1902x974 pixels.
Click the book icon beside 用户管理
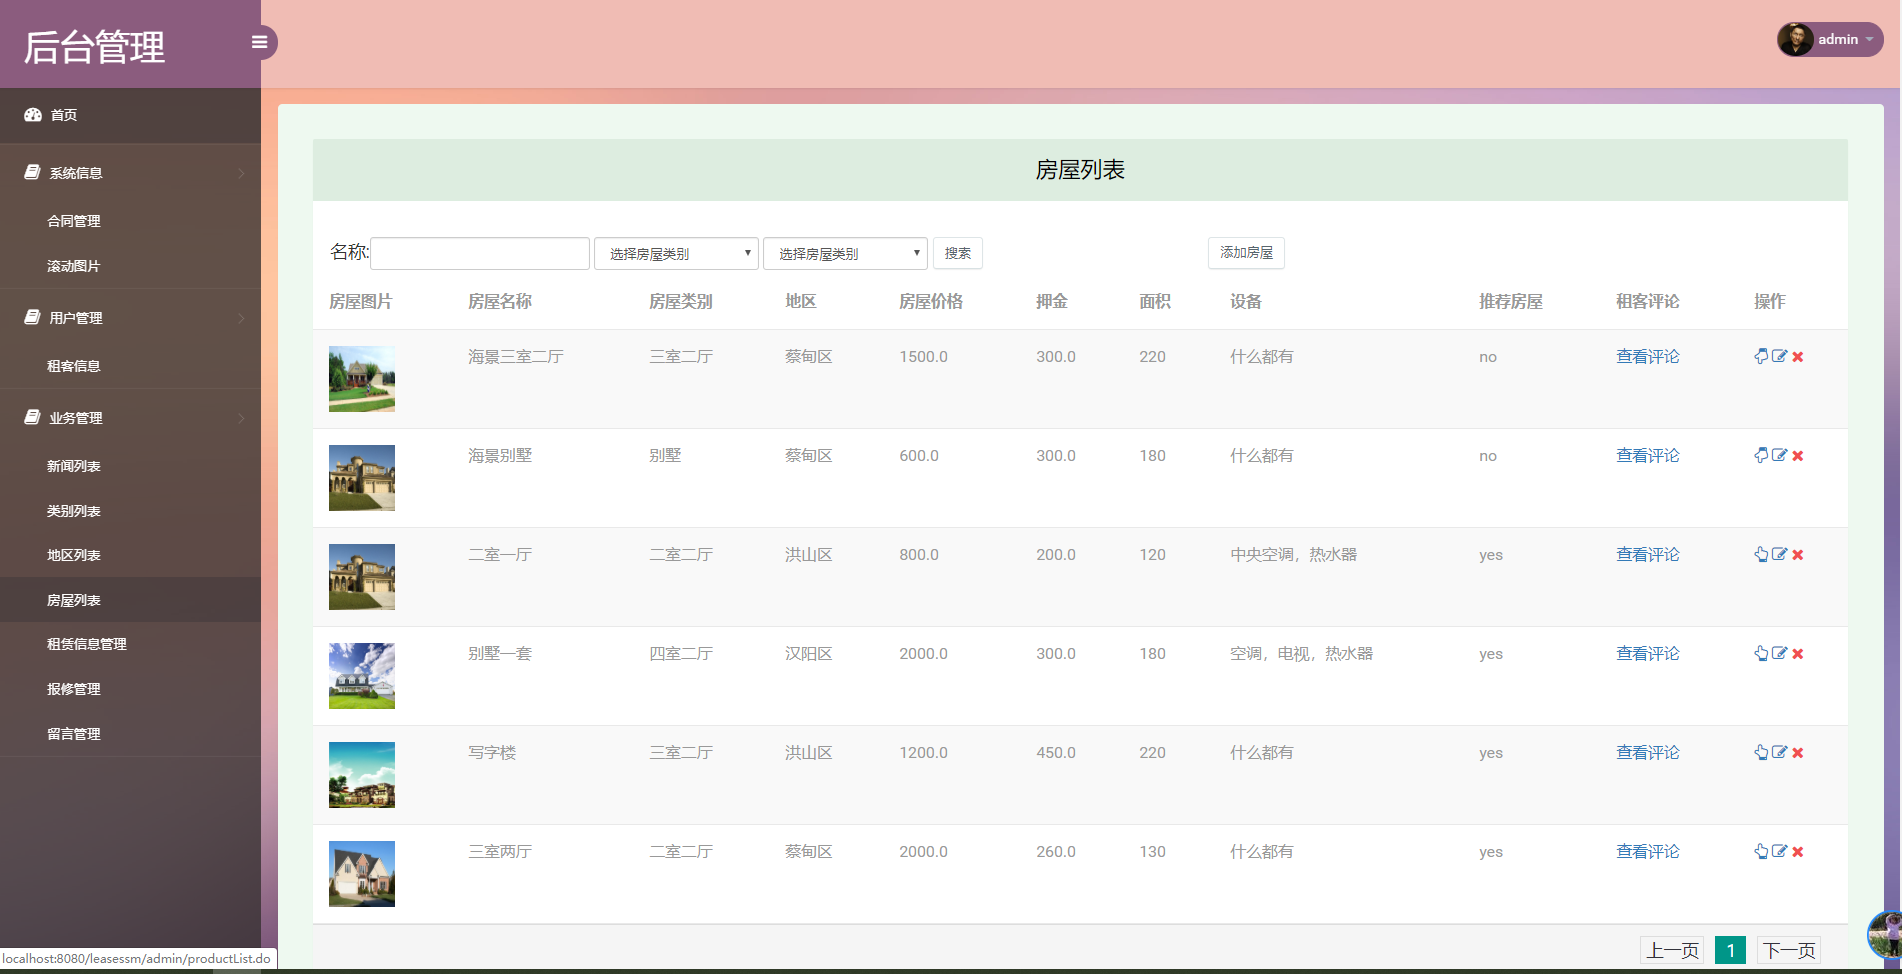tap(32, 317)
